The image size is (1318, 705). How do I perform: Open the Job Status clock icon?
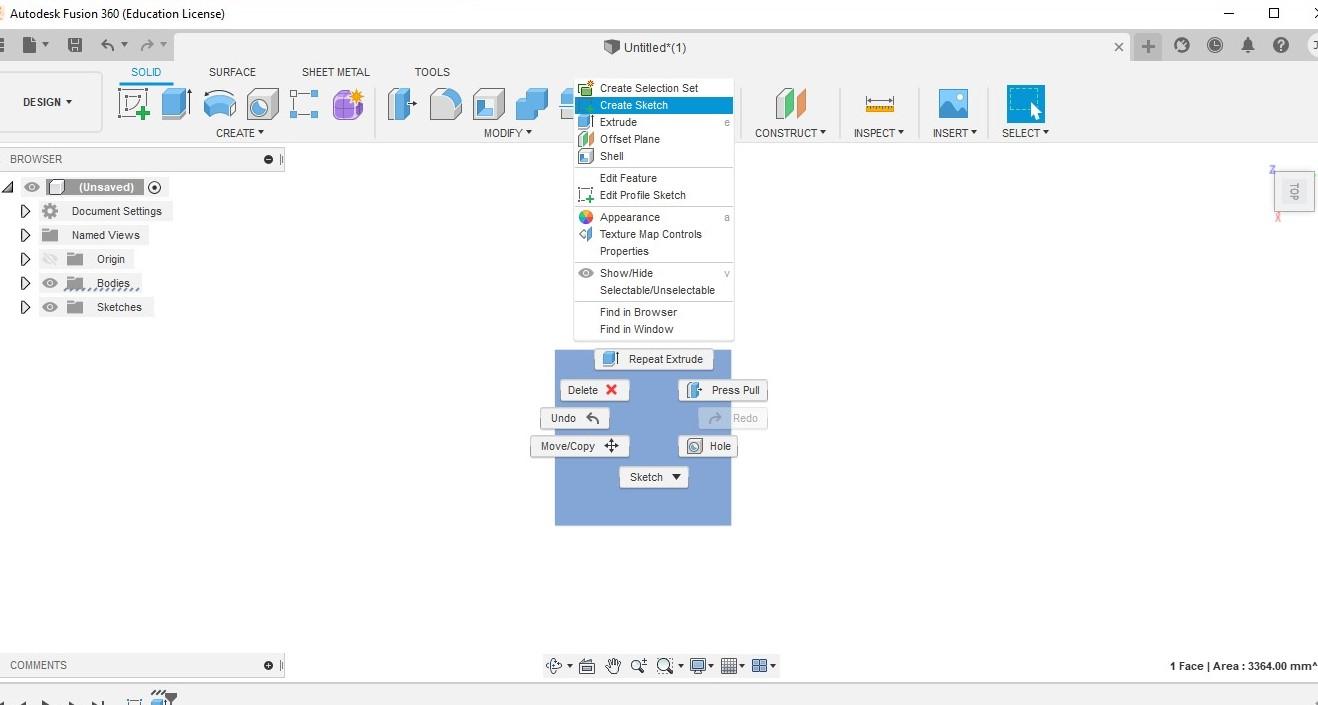1214,45
